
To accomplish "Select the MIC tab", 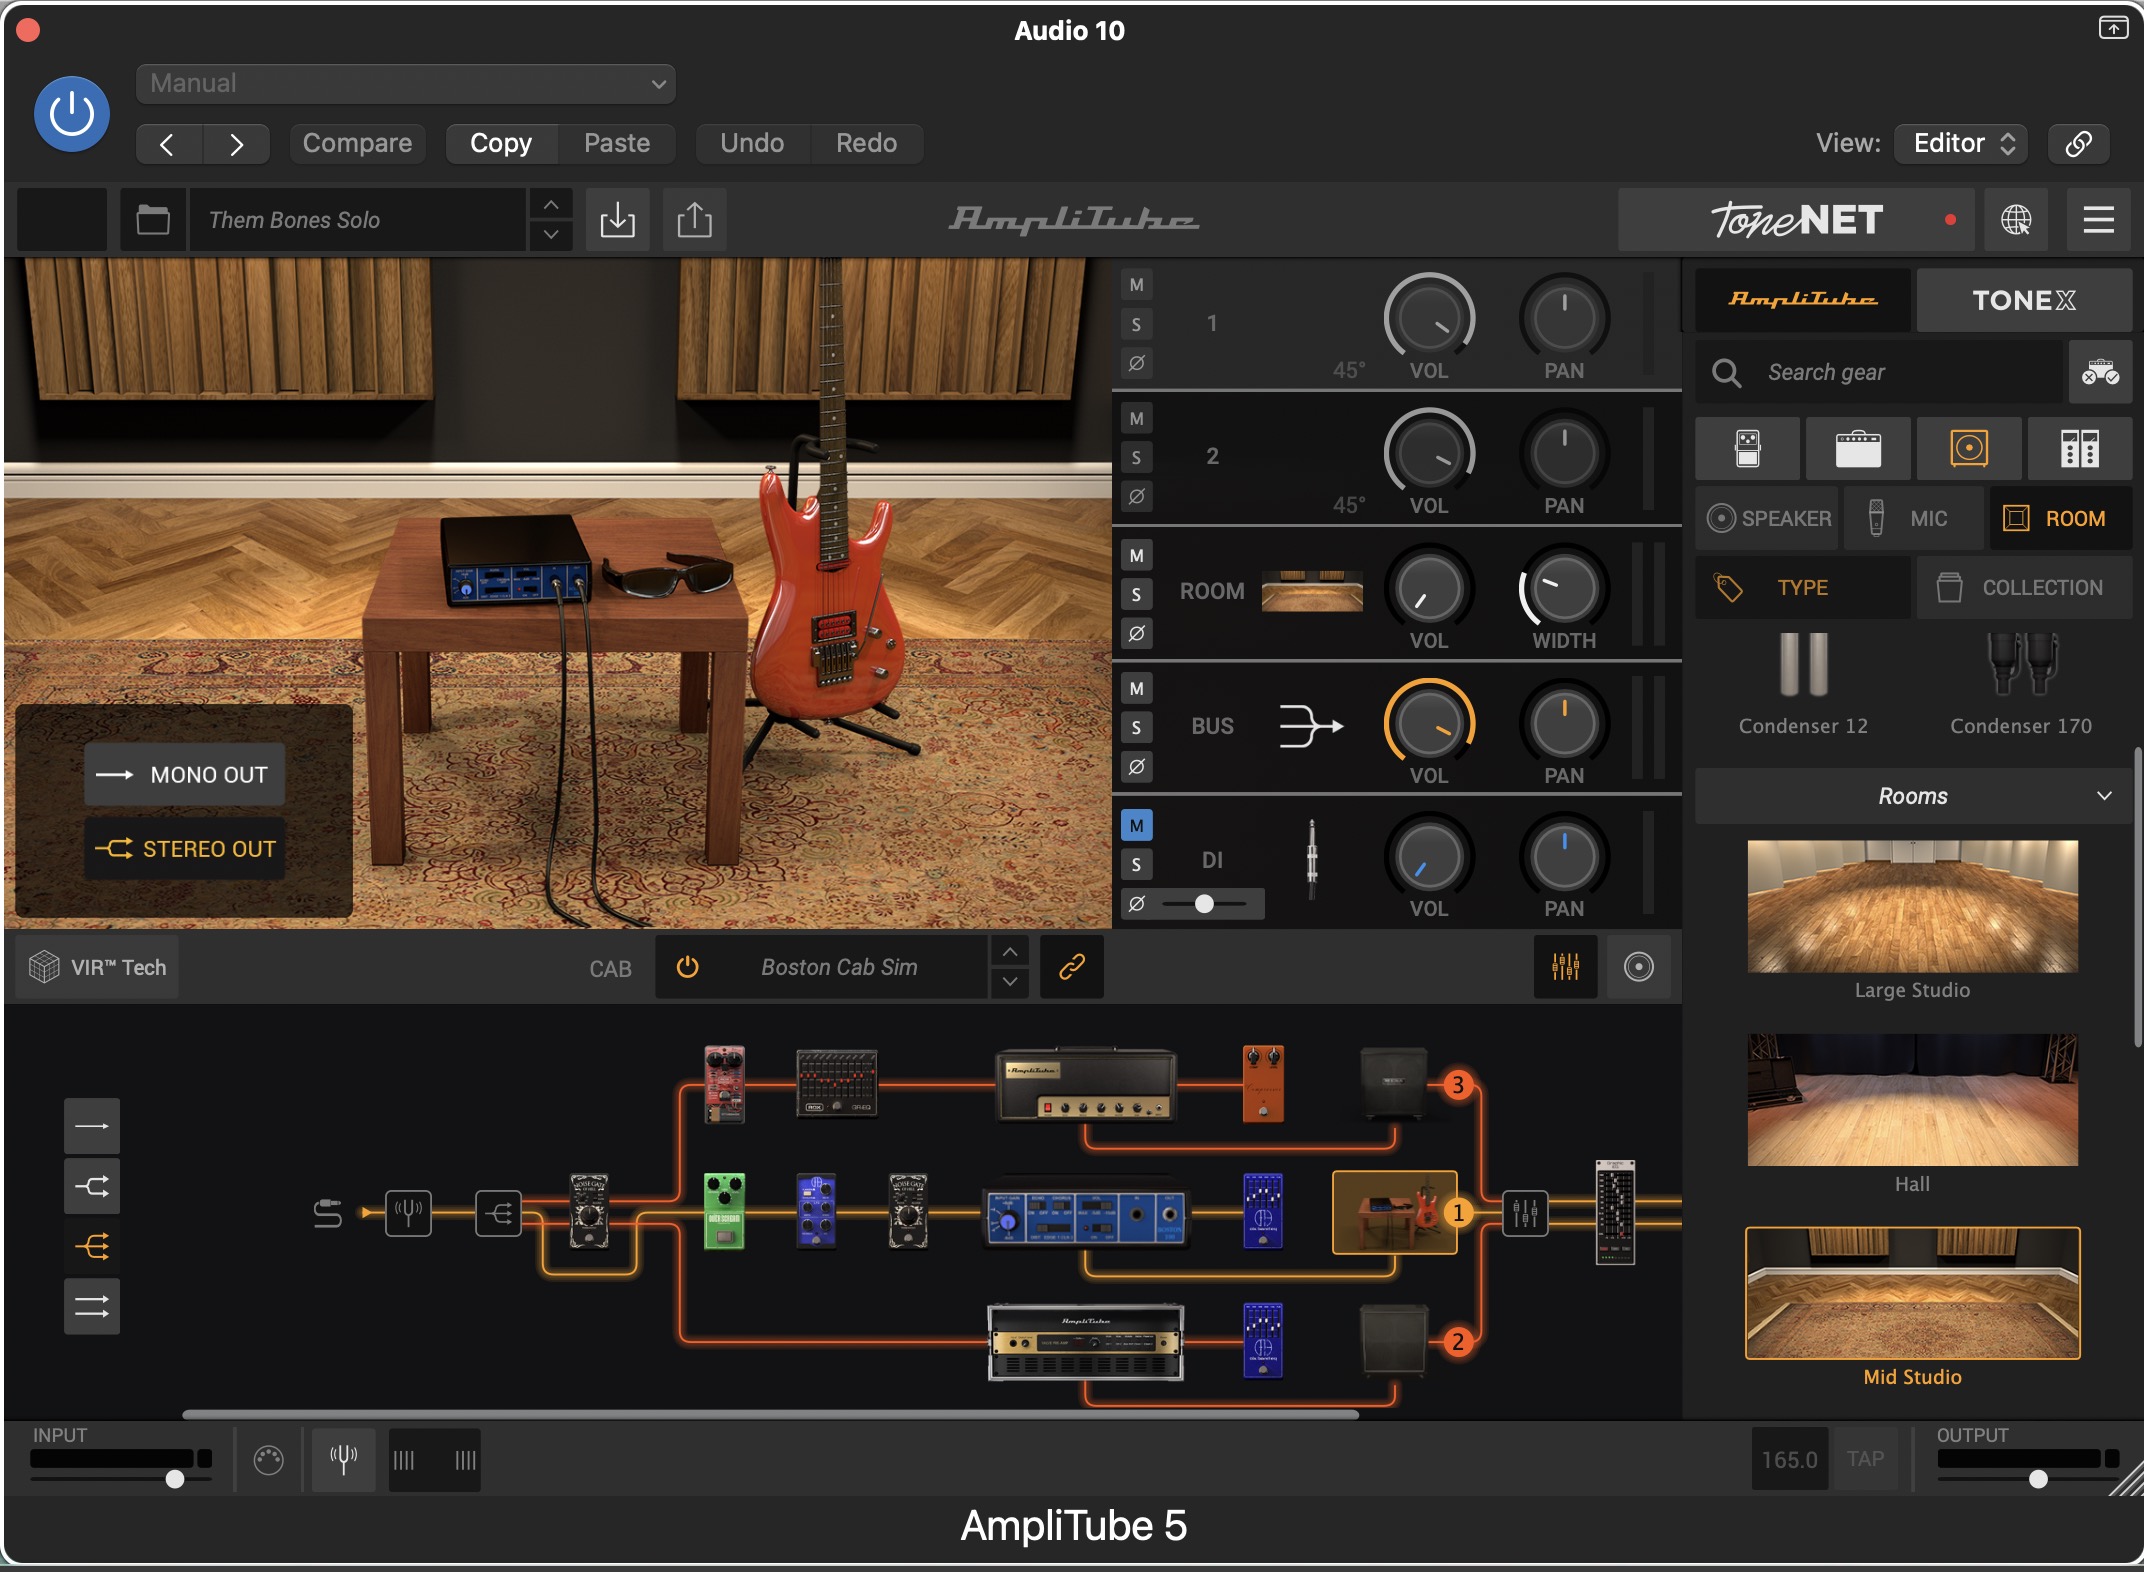I will point(1913,518).
